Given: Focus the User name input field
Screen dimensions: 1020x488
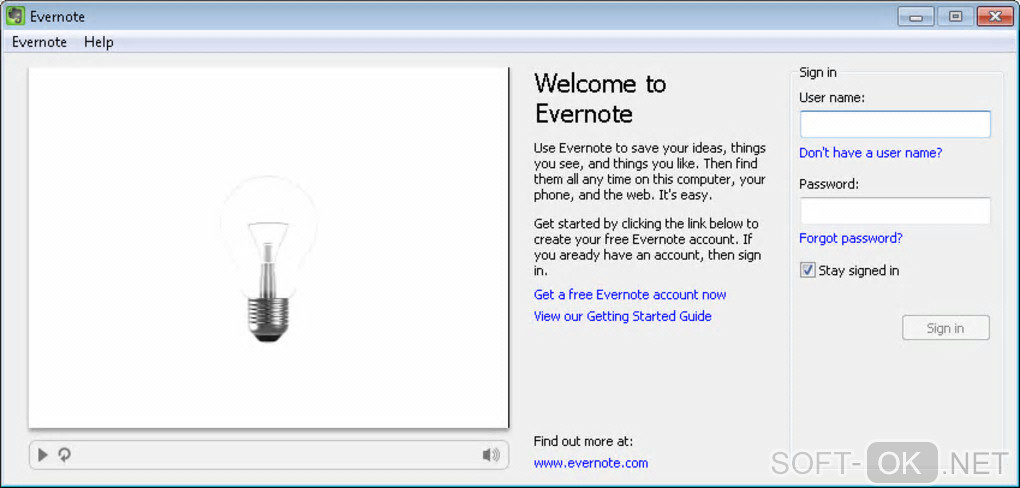Looking at the screenshot, I should point(895,124).
